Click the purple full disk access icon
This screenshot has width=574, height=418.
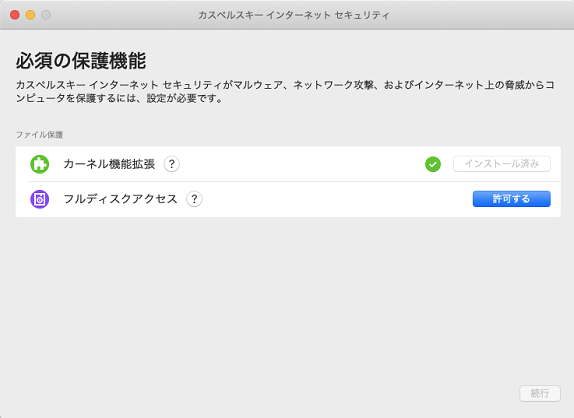(x=40, y=199)
